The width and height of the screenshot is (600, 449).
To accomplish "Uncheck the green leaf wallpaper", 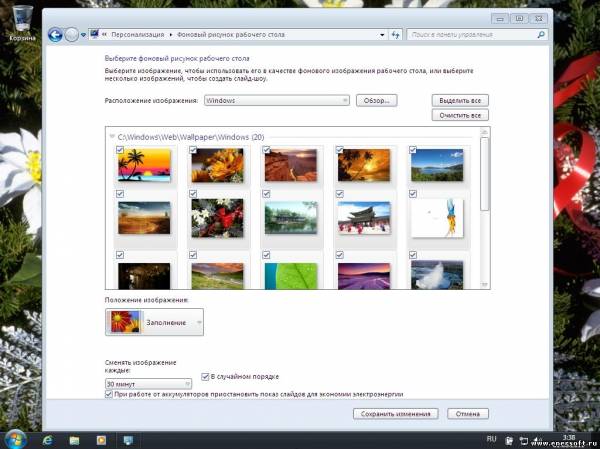I will point(266,255).
